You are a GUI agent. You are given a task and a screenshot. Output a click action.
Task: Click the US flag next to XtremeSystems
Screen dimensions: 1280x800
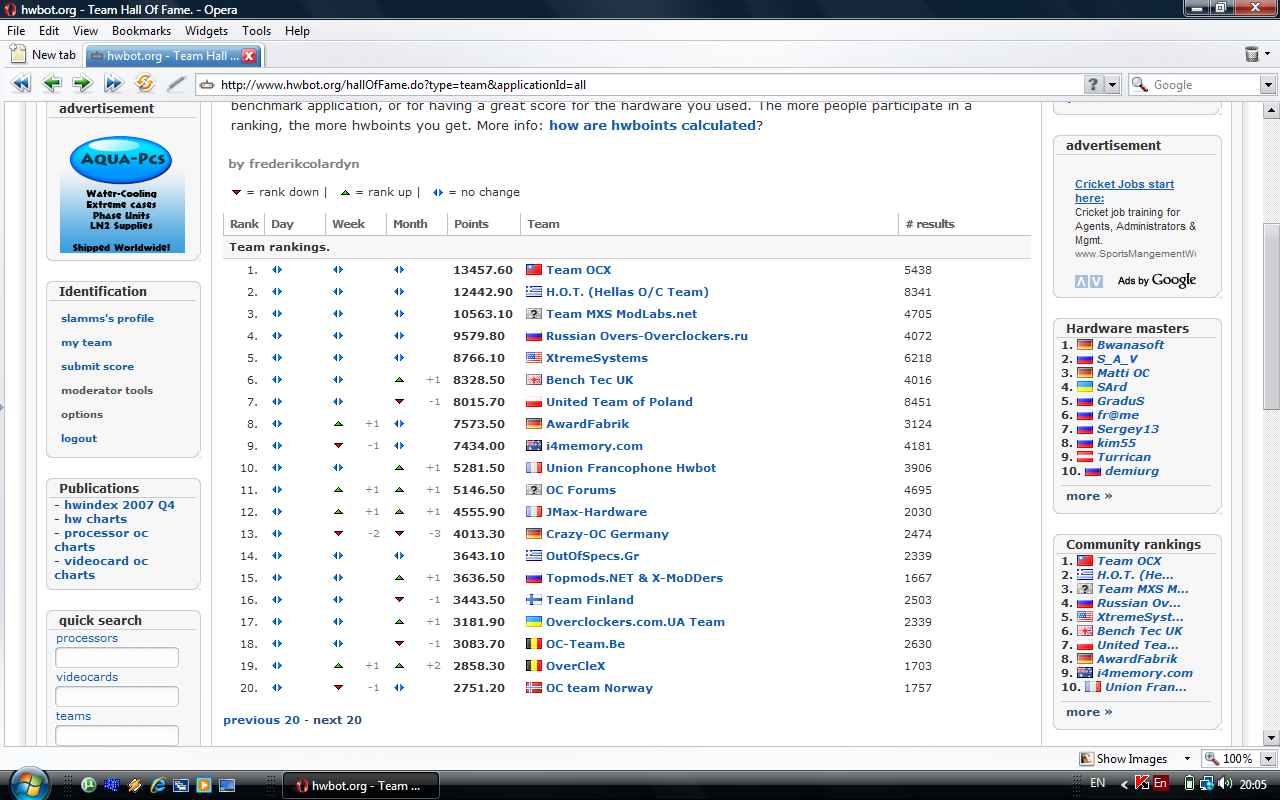click(x=534, y=358)
